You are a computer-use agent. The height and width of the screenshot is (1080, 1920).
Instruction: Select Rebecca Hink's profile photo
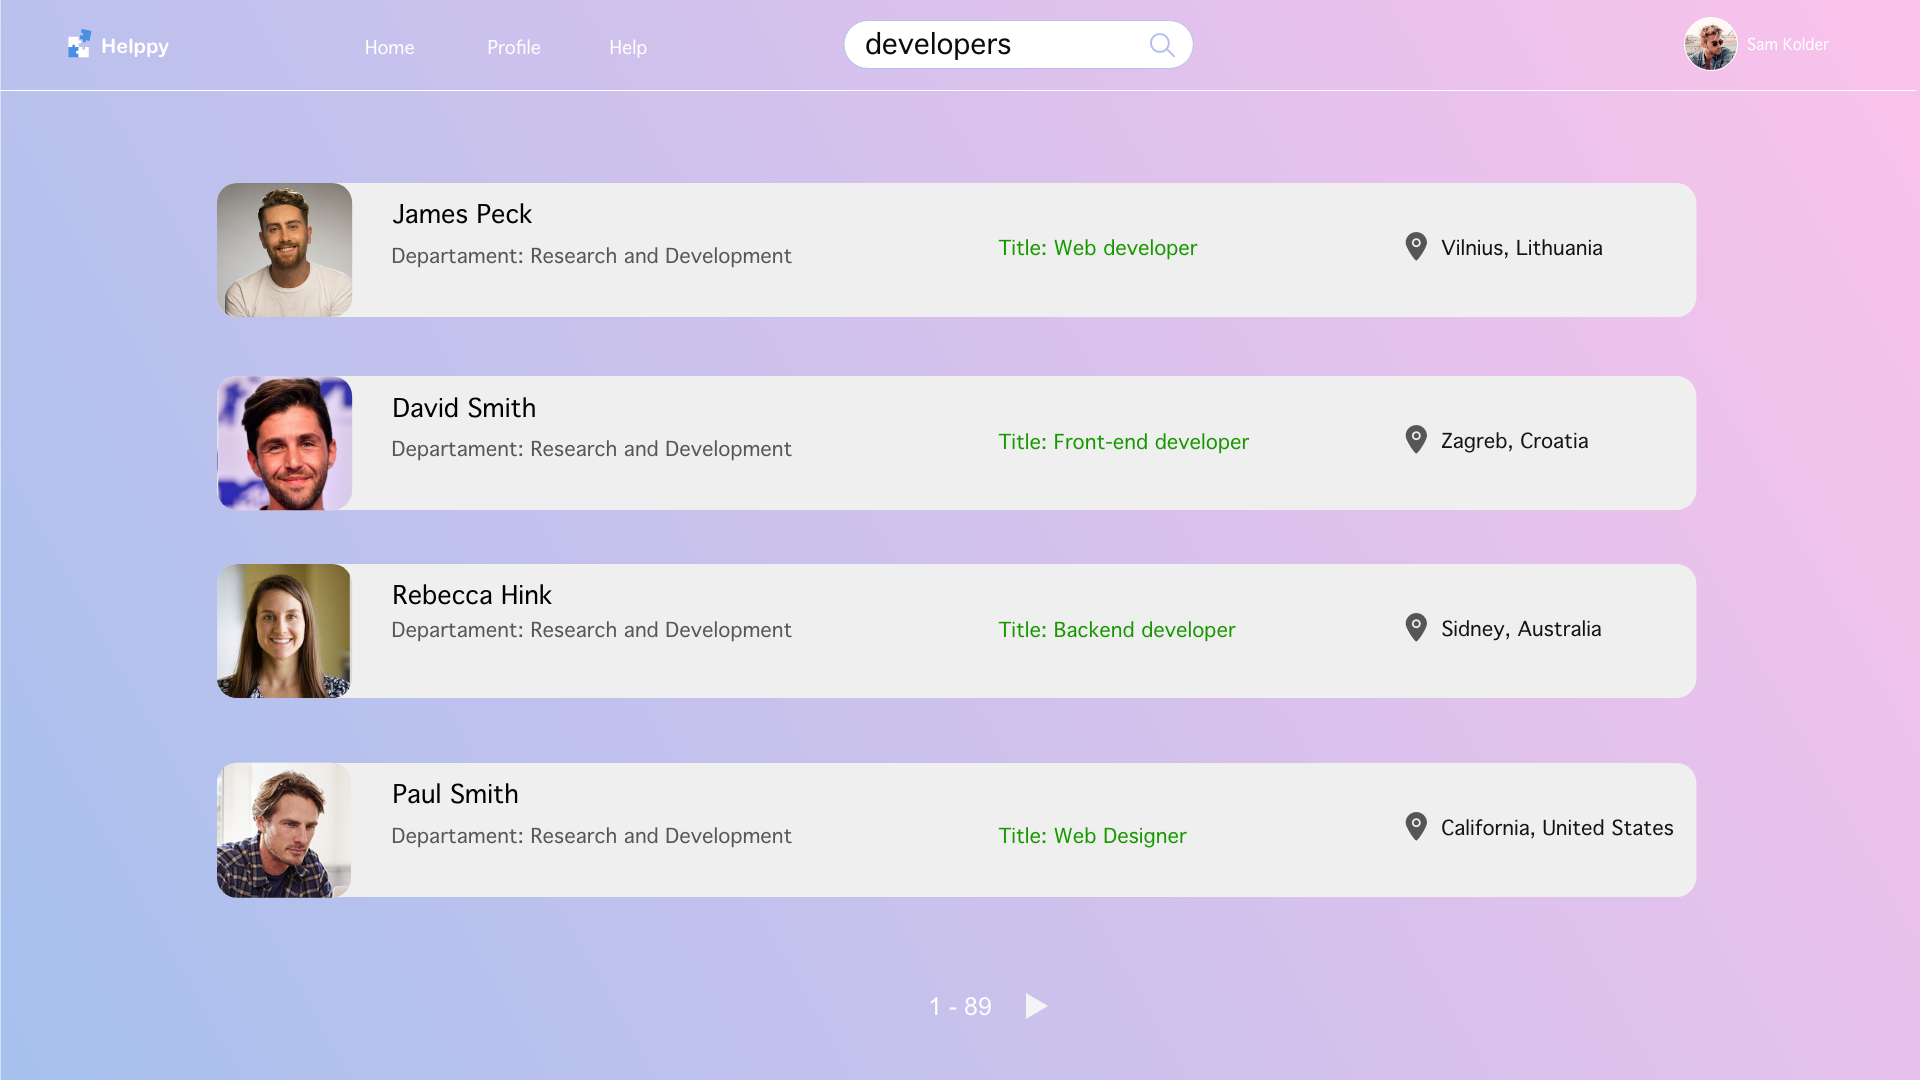click(284, 631)
